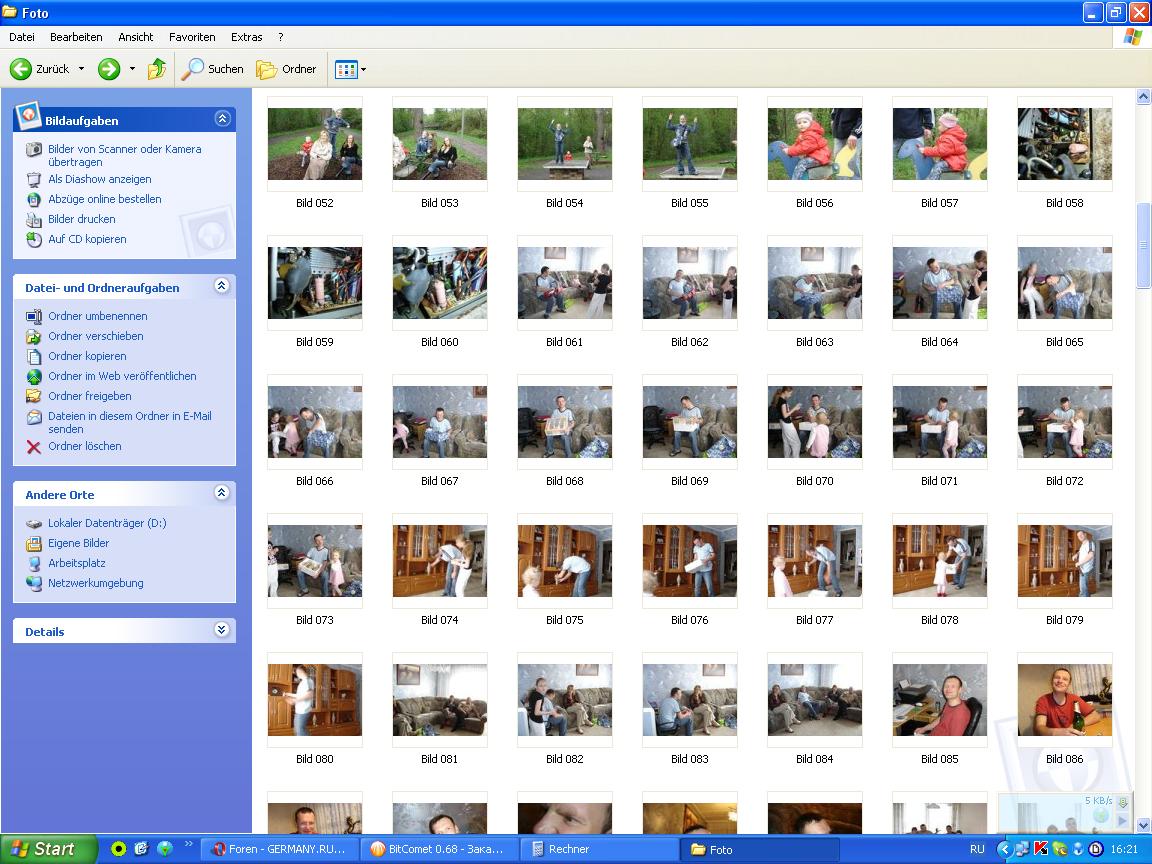Click the move-folder icon beside Ordner verschieben
This screenshot has height=864, width=1152.
34,336
